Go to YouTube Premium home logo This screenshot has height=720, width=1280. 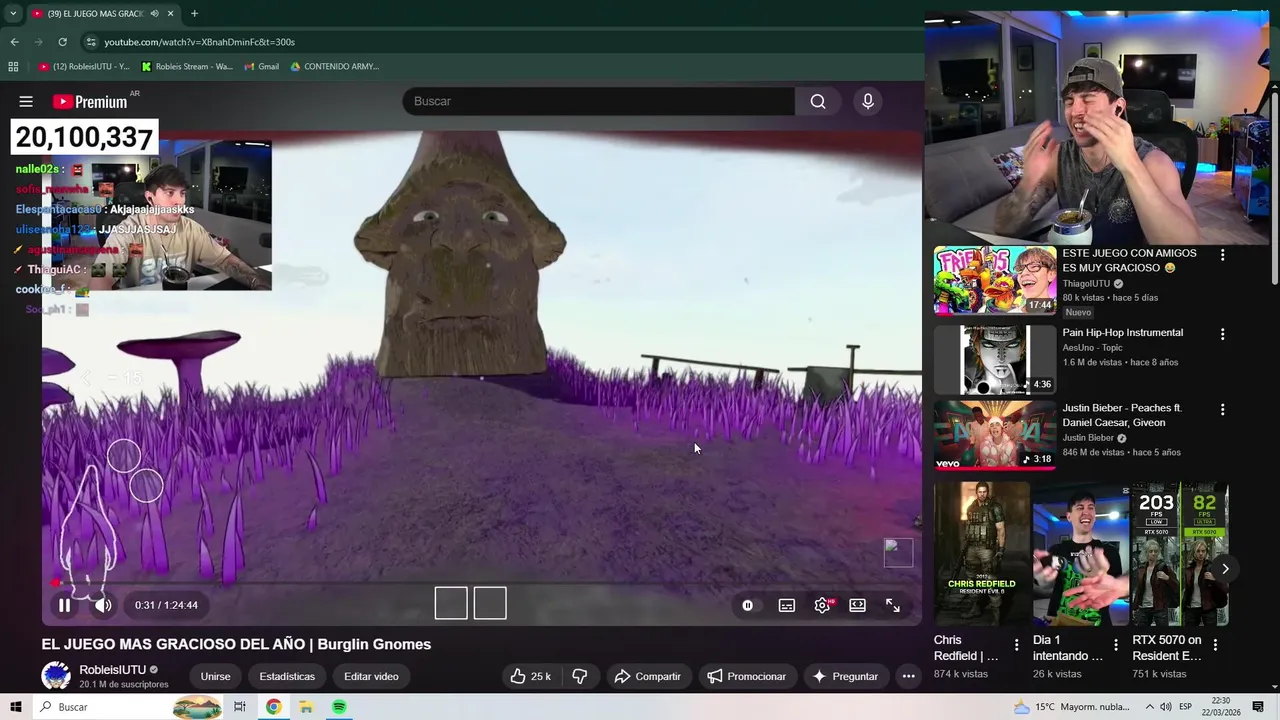coord(90,101)
